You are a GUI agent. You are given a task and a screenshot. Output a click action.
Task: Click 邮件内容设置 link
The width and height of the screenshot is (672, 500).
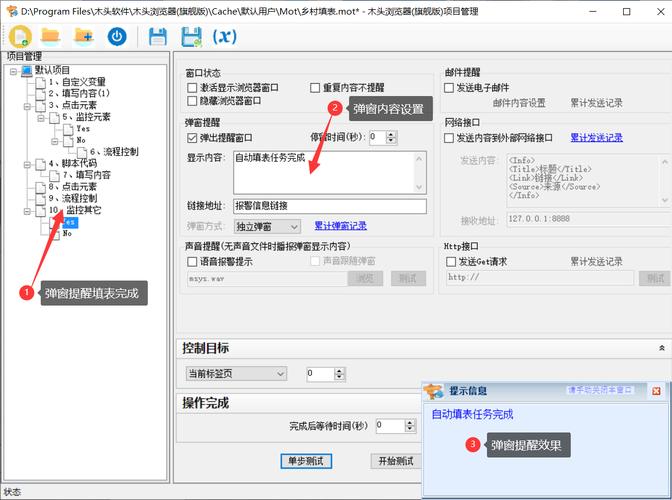coord(519,103)
